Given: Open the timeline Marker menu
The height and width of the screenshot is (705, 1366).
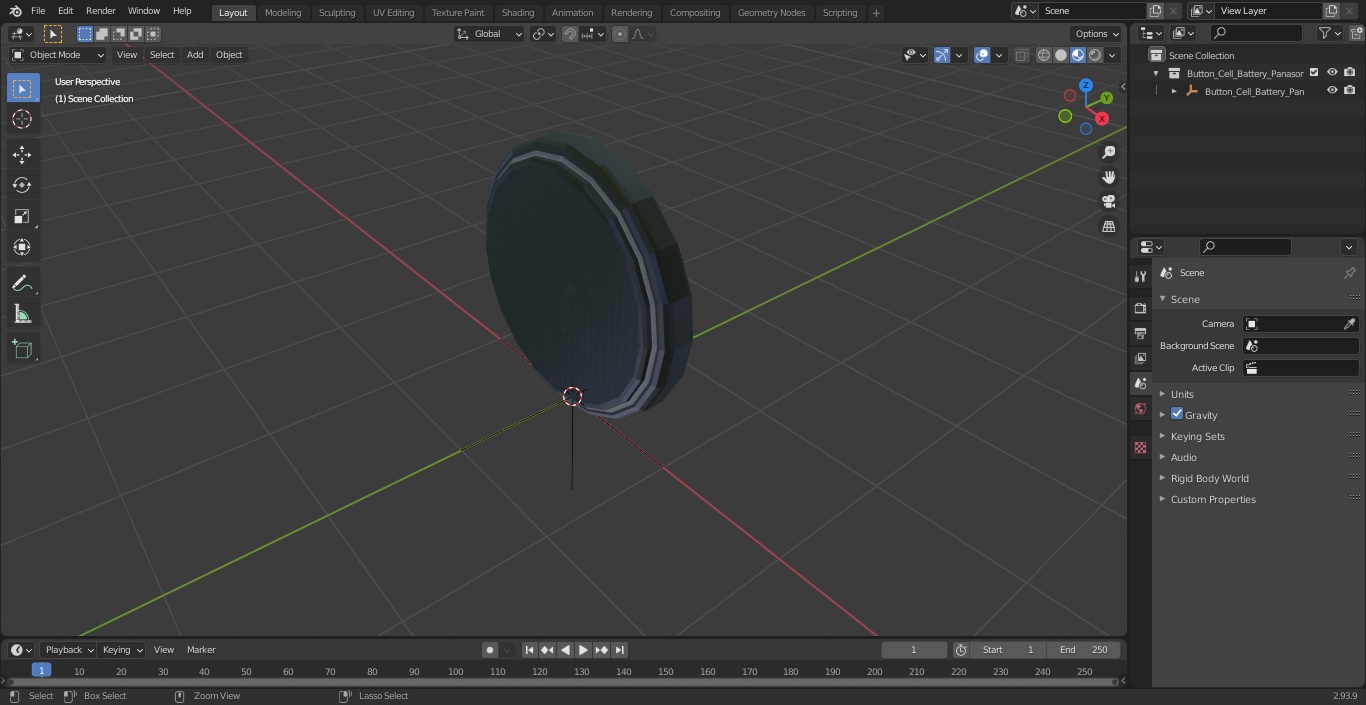Looking at the screenshot, I should pyautogui.click(x=201, y=650).
